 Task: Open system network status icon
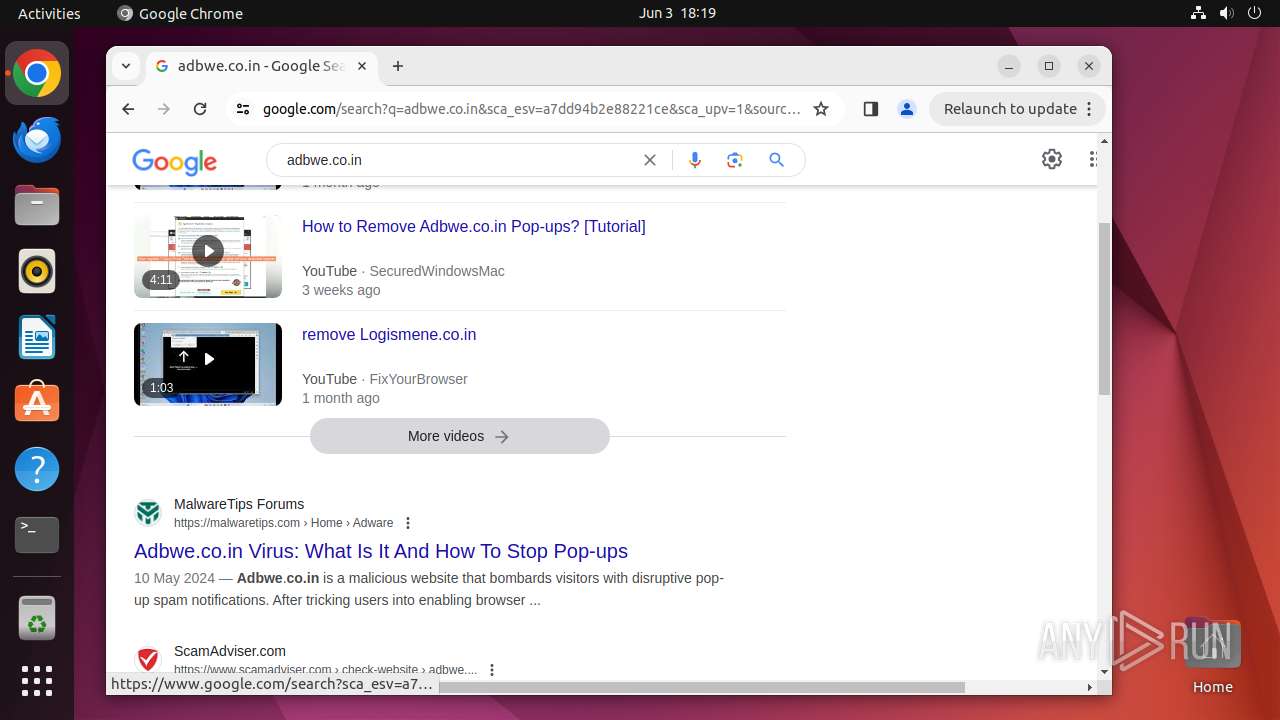(x=1198, y=13)
